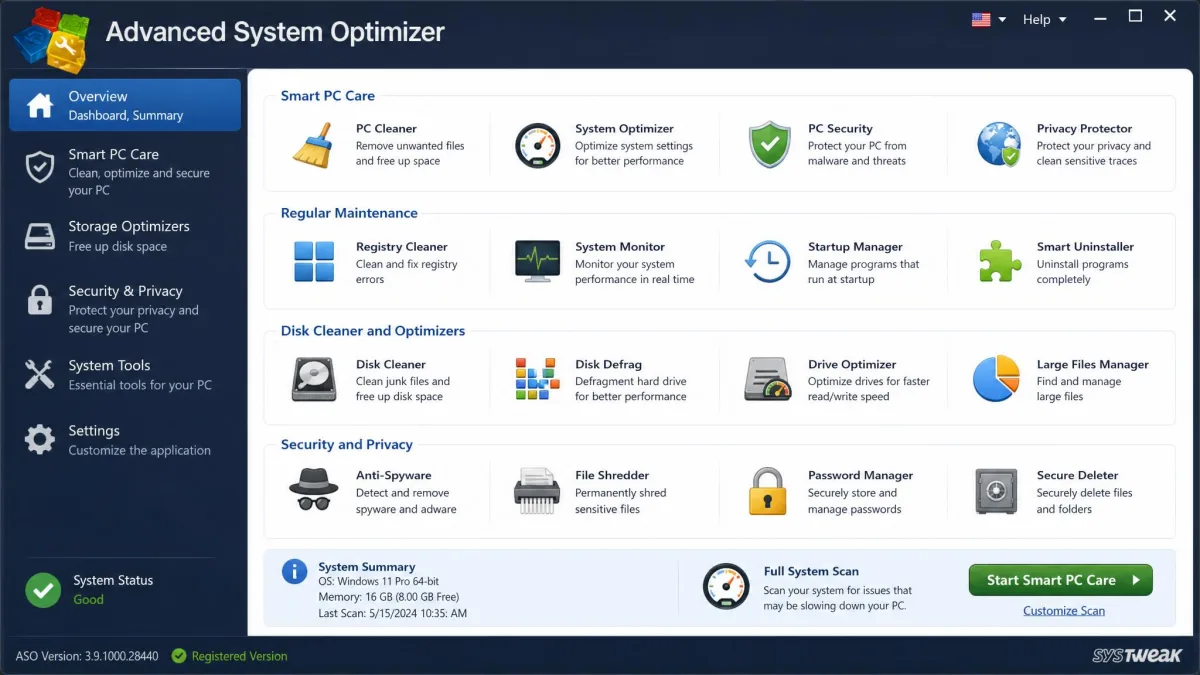
Task: Click the Customize Scan link
Action: tap(1064, 610)
